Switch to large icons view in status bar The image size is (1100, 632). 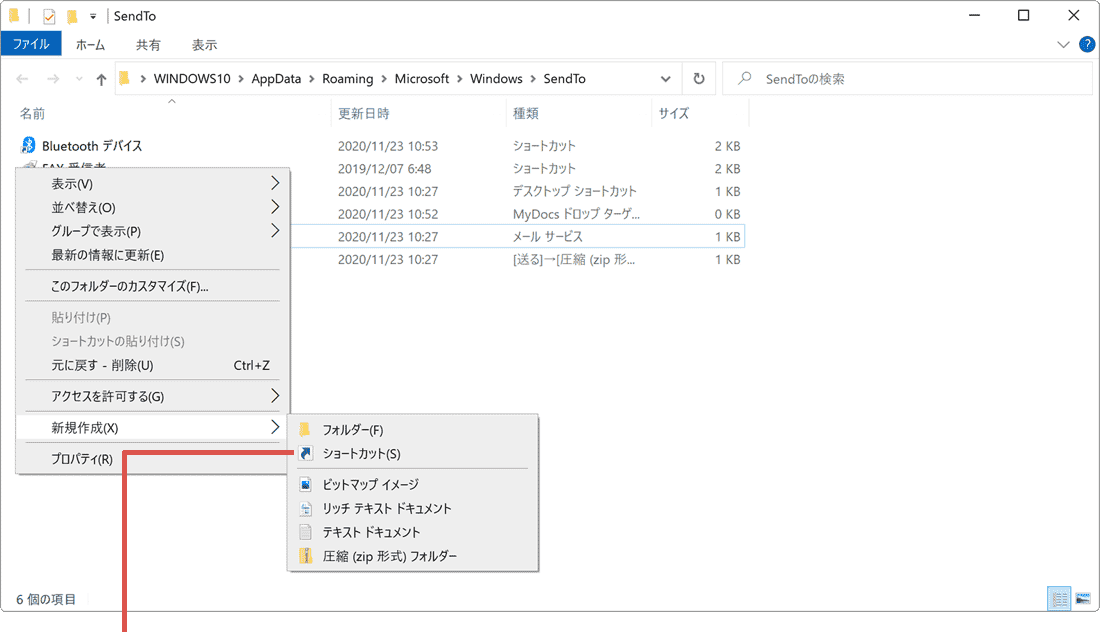(1082, 599)
